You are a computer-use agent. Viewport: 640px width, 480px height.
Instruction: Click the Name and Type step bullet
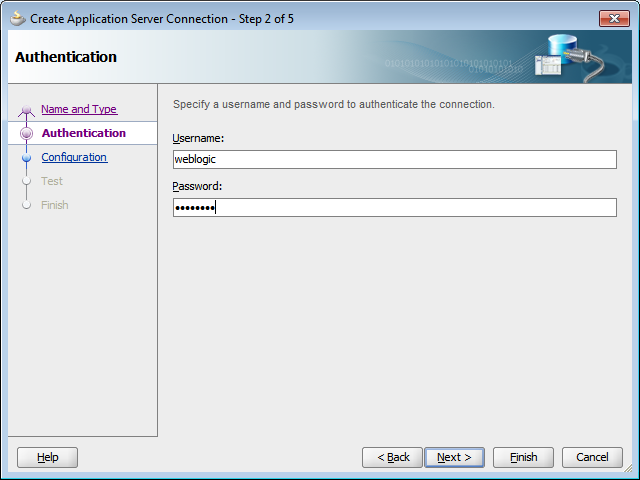[x=27, y=110]
